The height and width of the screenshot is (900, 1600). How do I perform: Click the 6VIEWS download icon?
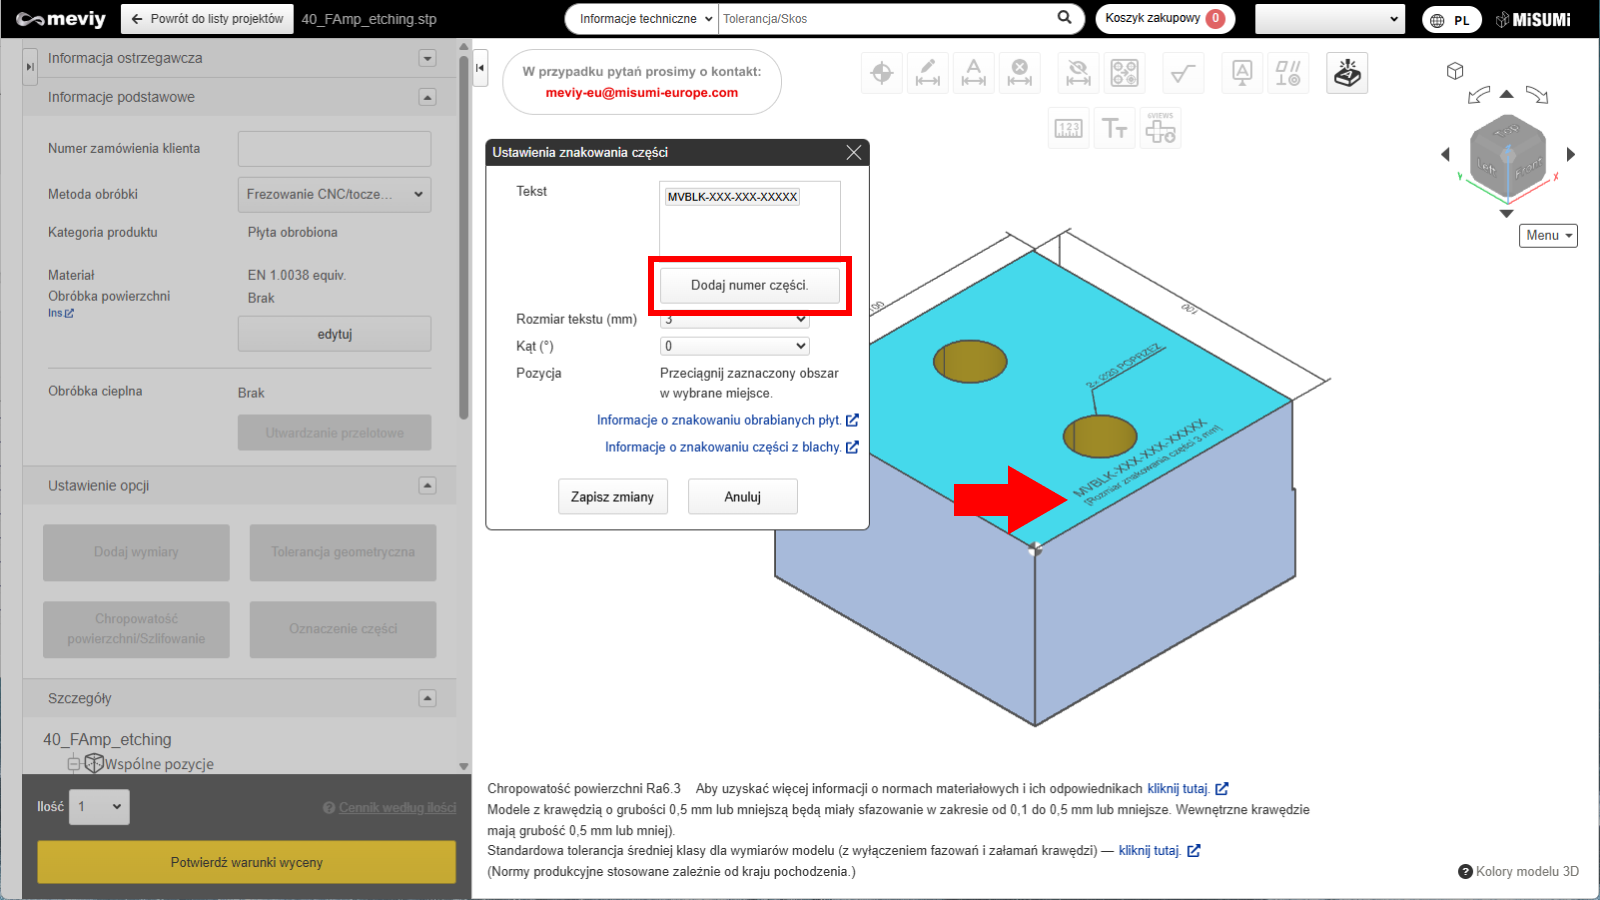[1160, 129]
